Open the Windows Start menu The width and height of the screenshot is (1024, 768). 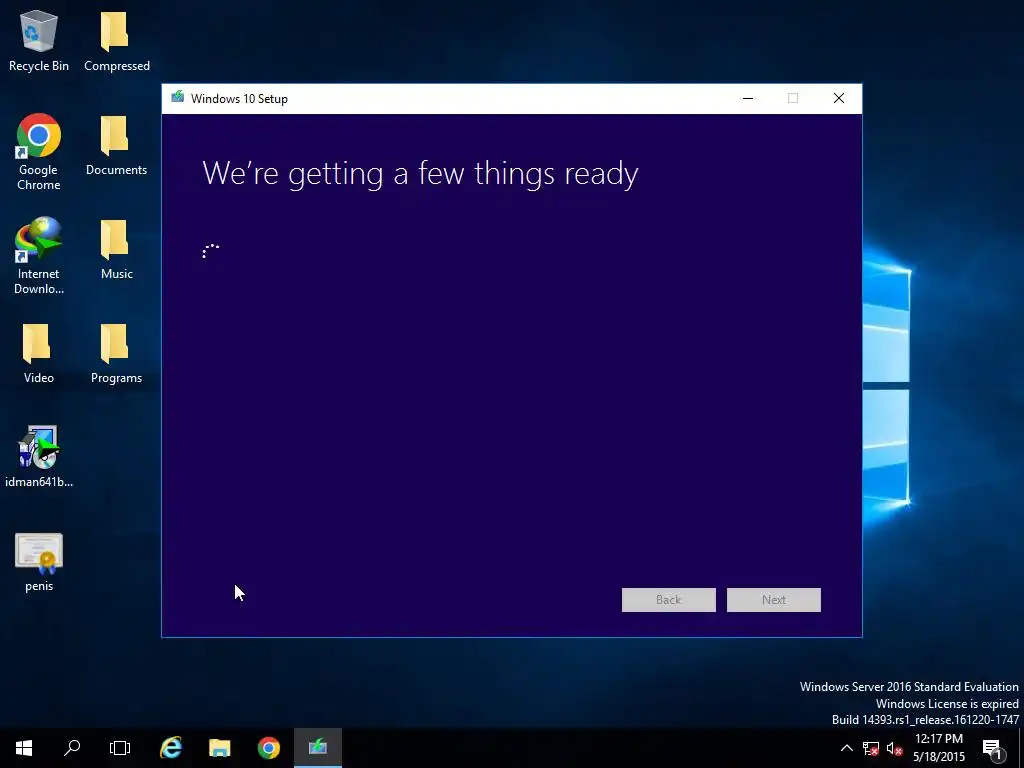24,748
